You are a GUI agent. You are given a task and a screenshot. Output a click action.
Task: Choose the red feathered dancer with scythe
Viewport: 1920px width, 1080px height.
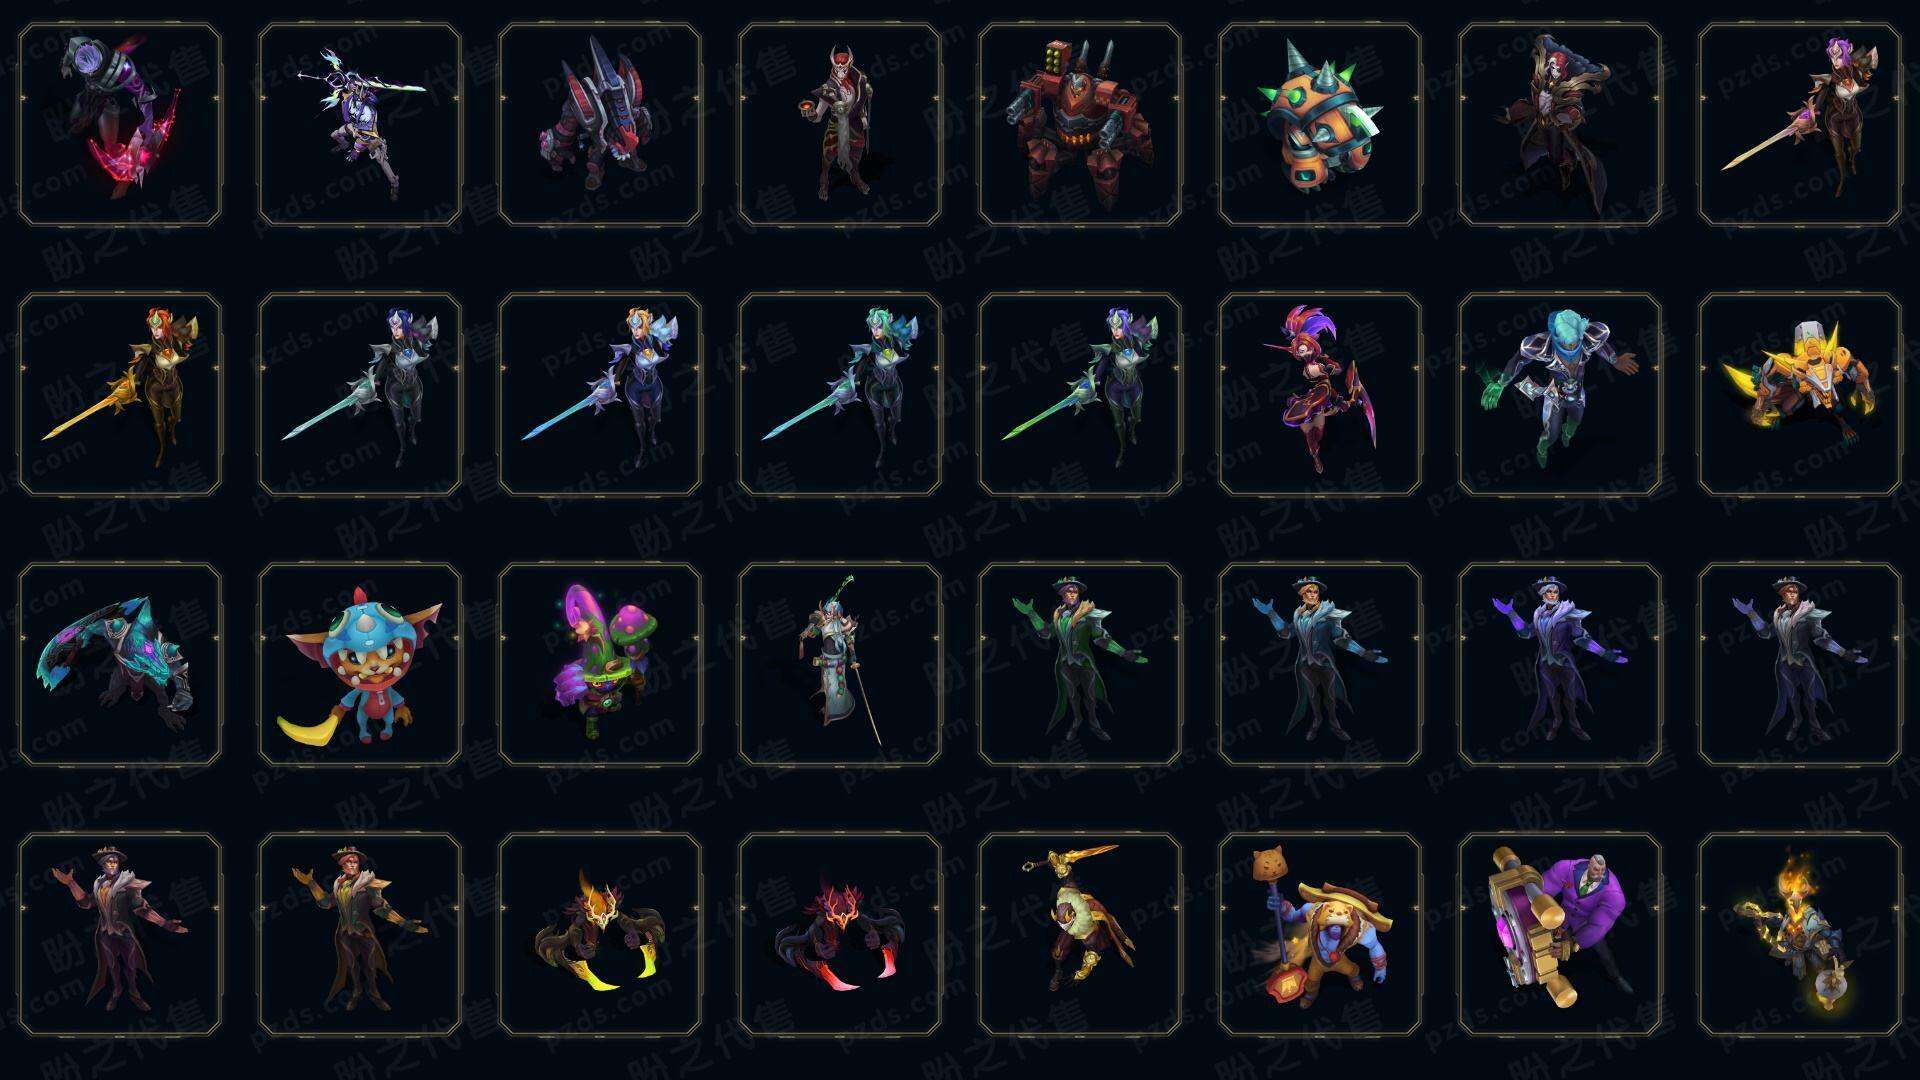point(1320,394)
